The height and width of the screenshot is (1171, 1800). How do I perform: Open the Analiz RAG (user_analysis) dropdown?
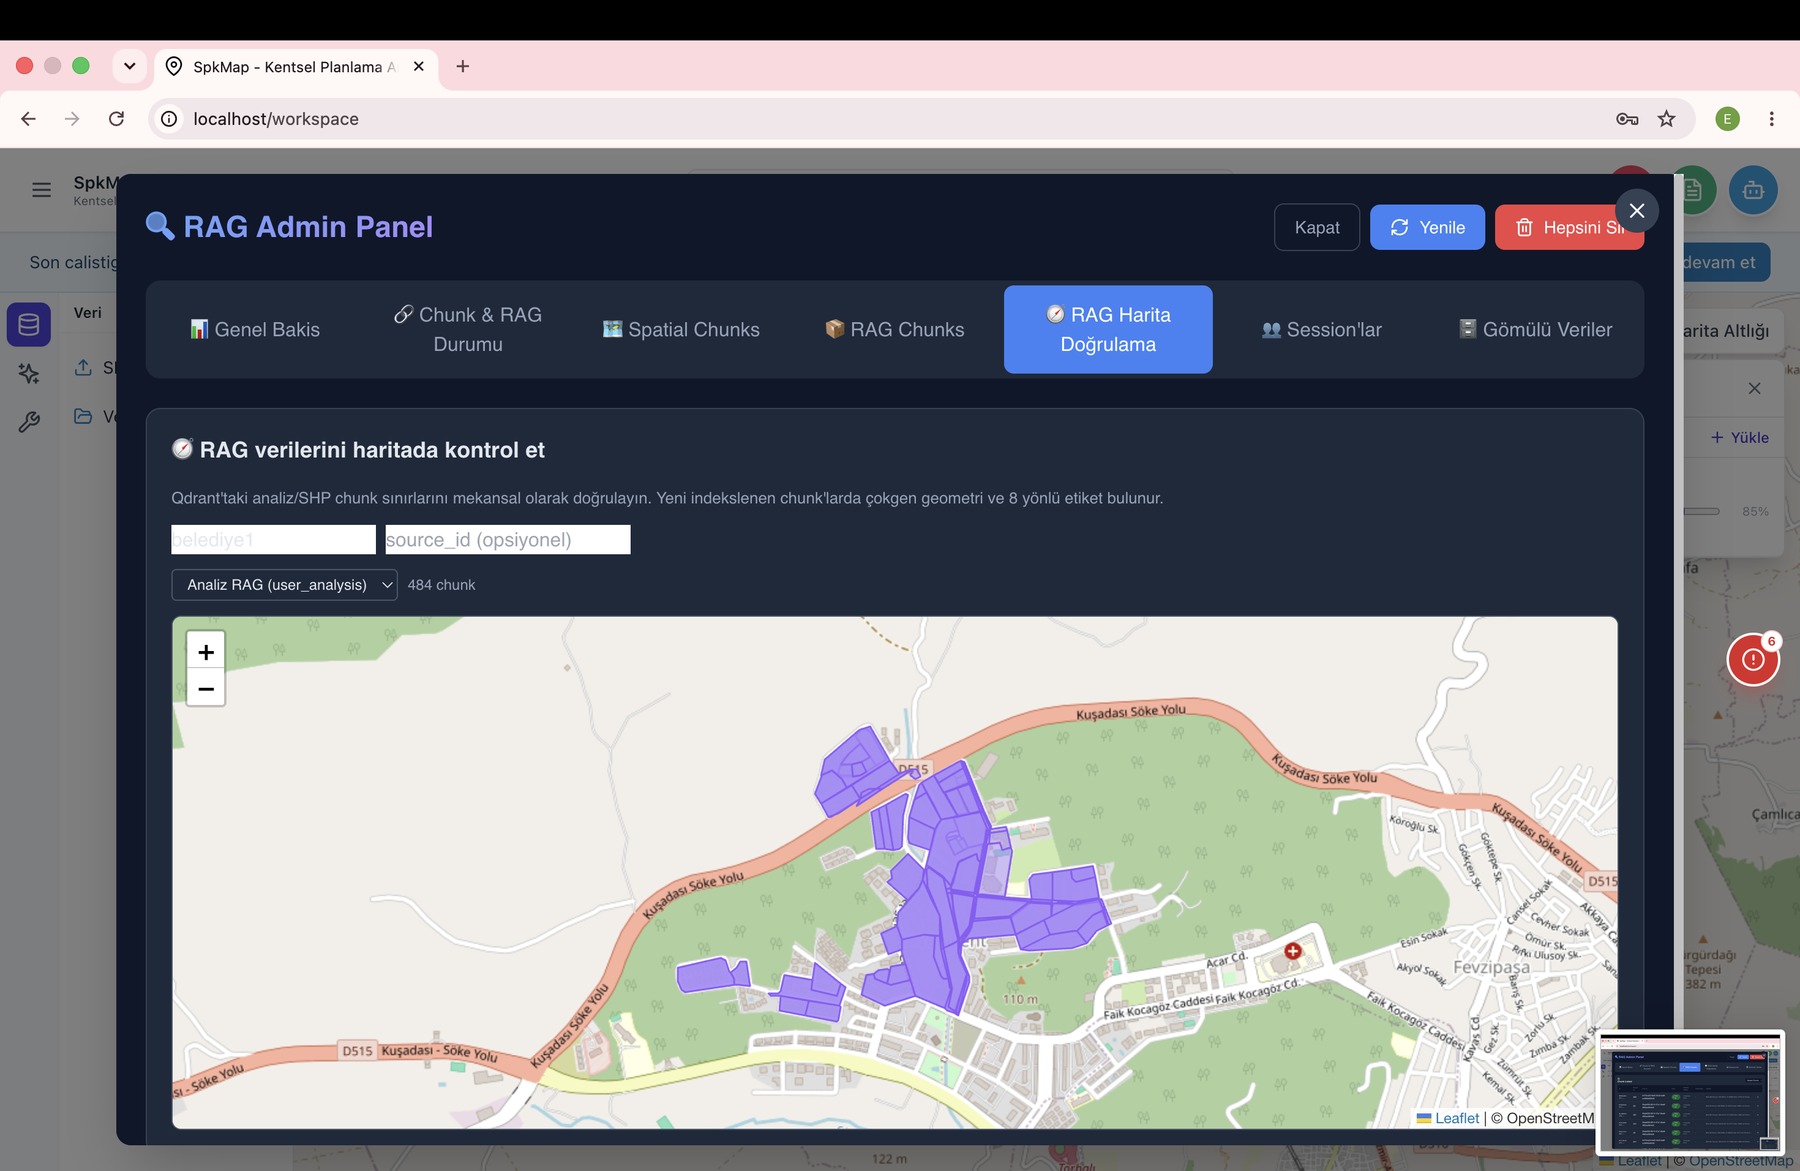click(284, 585)
